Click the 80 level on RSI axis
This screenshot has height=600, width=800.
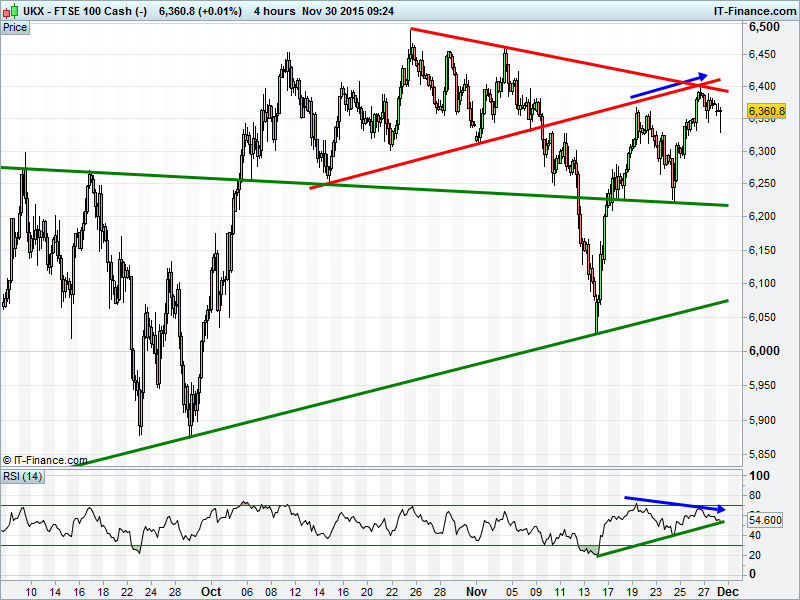[x=755, y=495]
